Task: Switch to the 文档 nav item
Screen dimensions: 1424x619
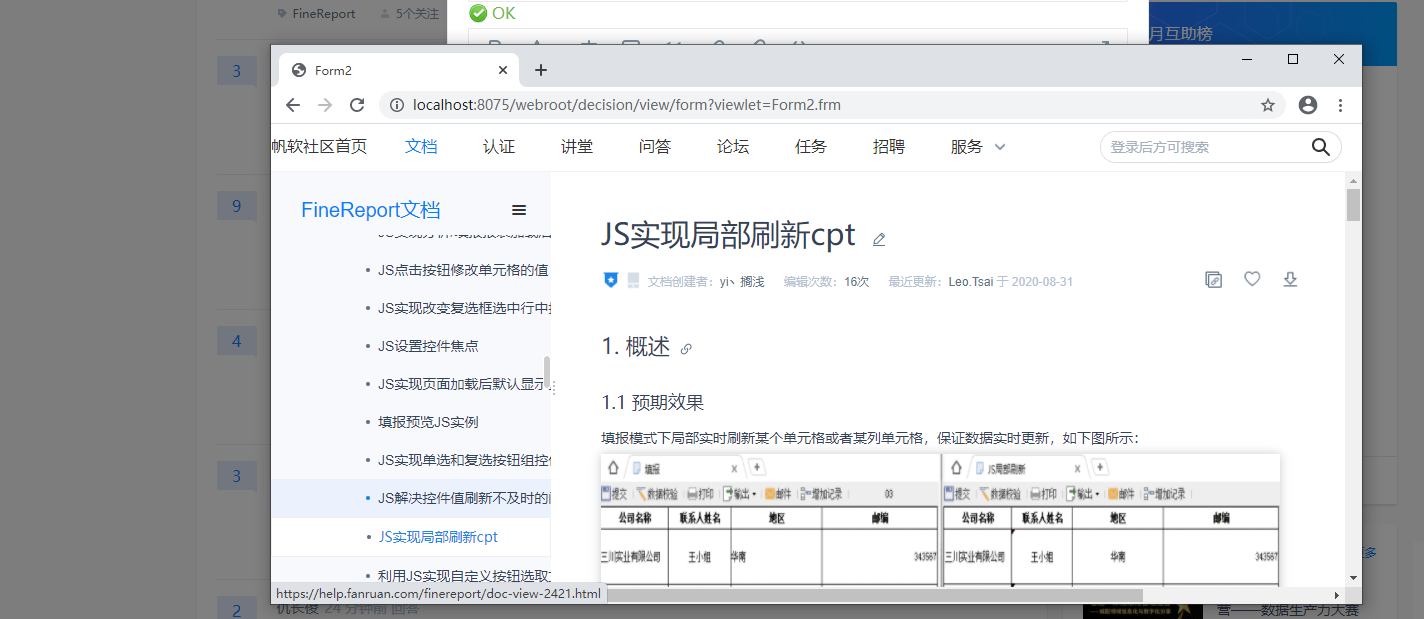Action: tap(421, 147)
